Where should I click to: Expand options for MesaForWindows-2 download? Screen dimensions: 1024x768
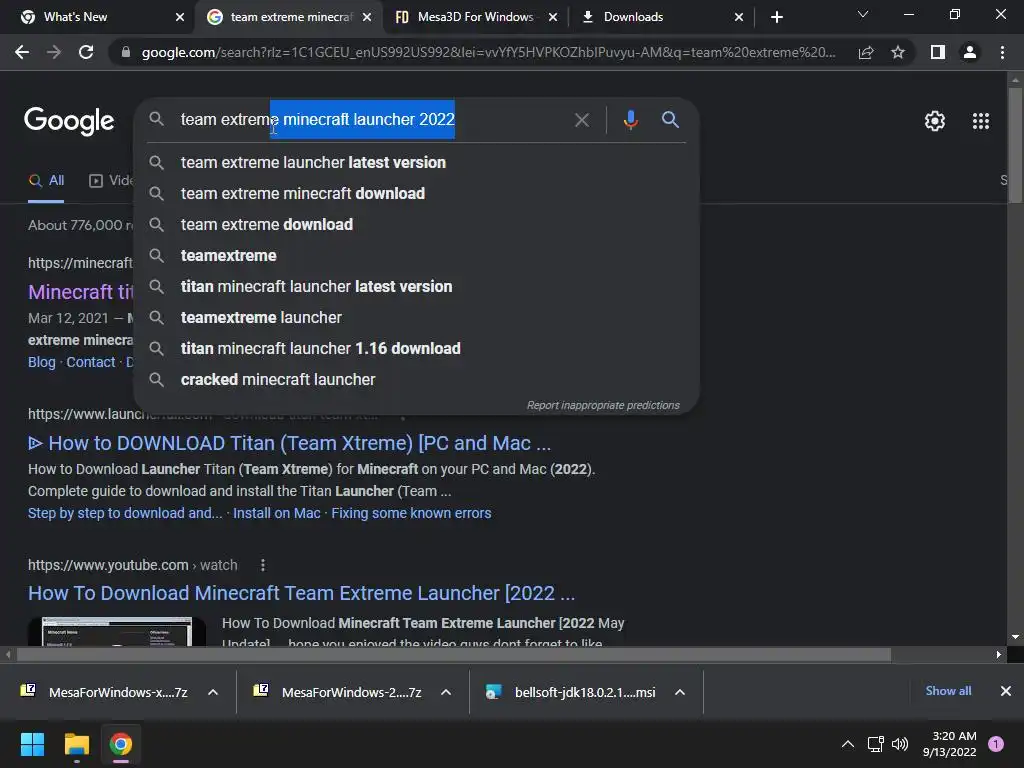[x=446, y=692]
